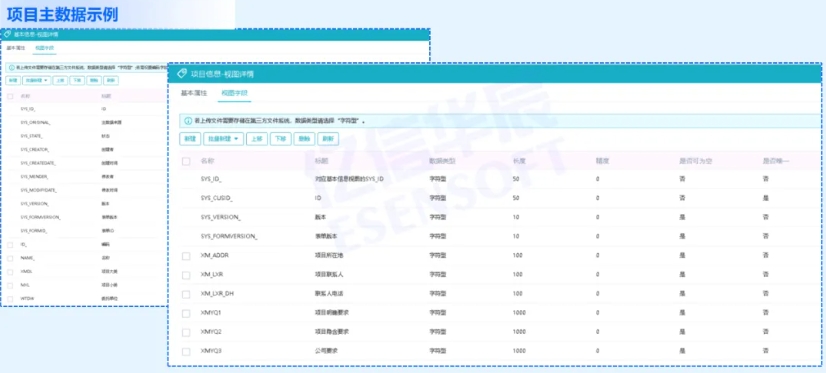Screen dimensions: 826x373
Task: Open 批量新建 dropdown in 项目信息 window
Action: 223,139
